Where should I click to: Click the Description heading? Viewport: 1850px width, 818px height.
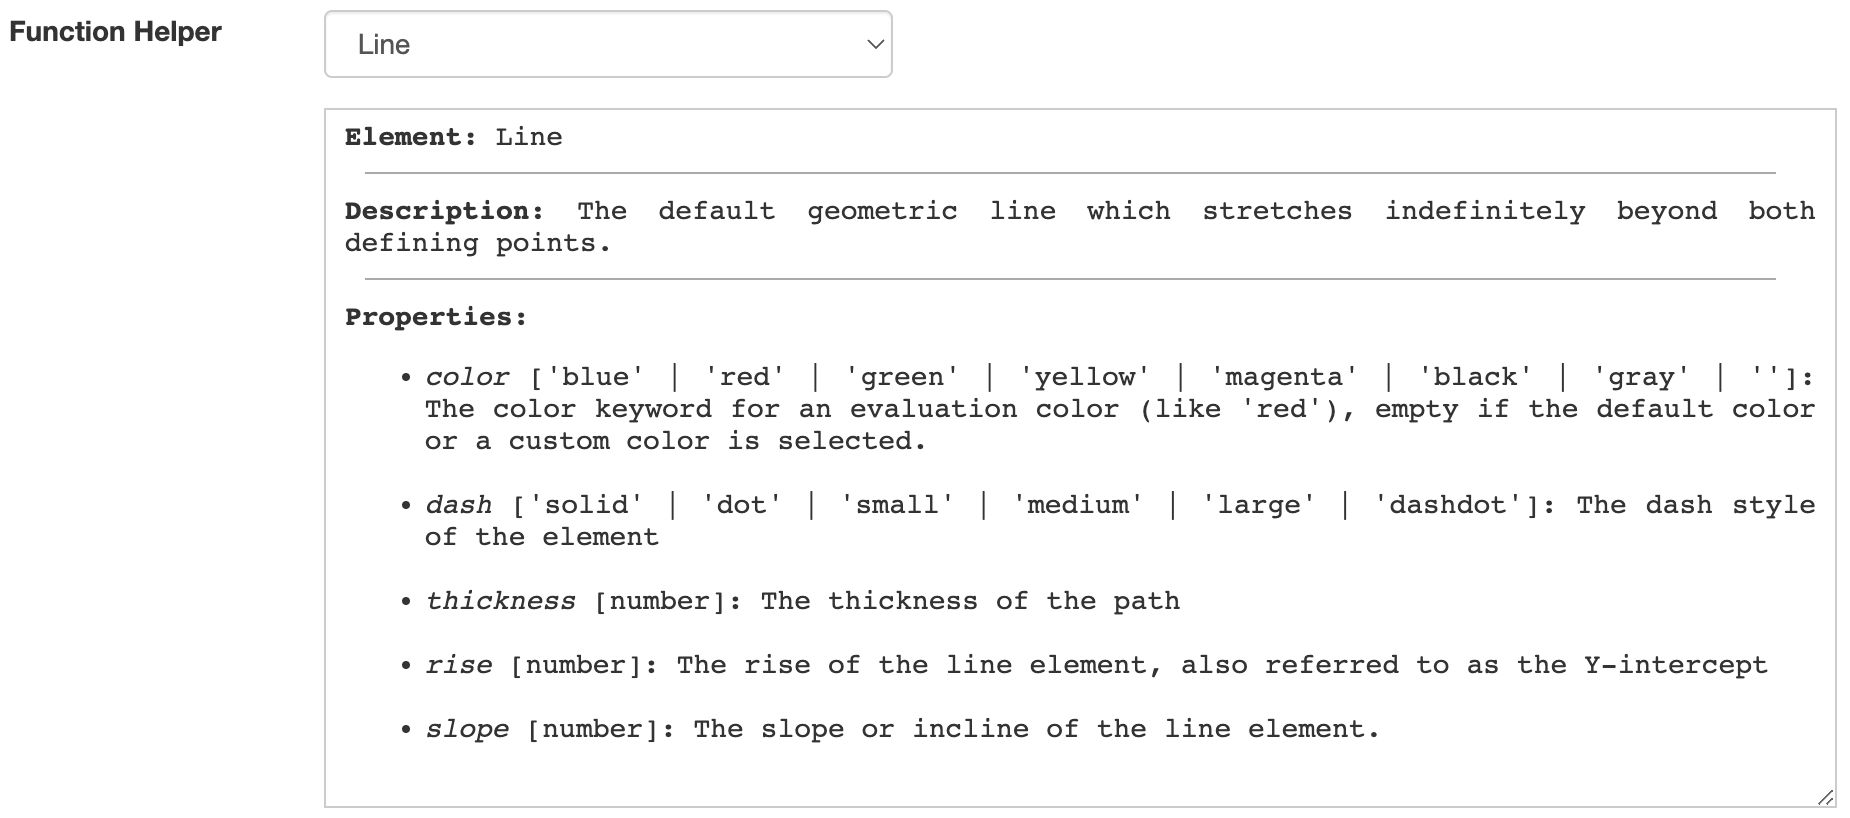pos(443,210)
